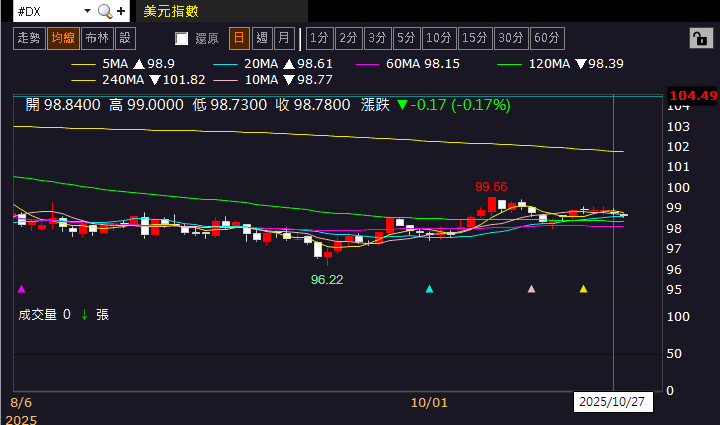720x425 pixels.
Task: Toggle the 還原 checkbox
Action: pyautogui.click(x=182, y=38)
